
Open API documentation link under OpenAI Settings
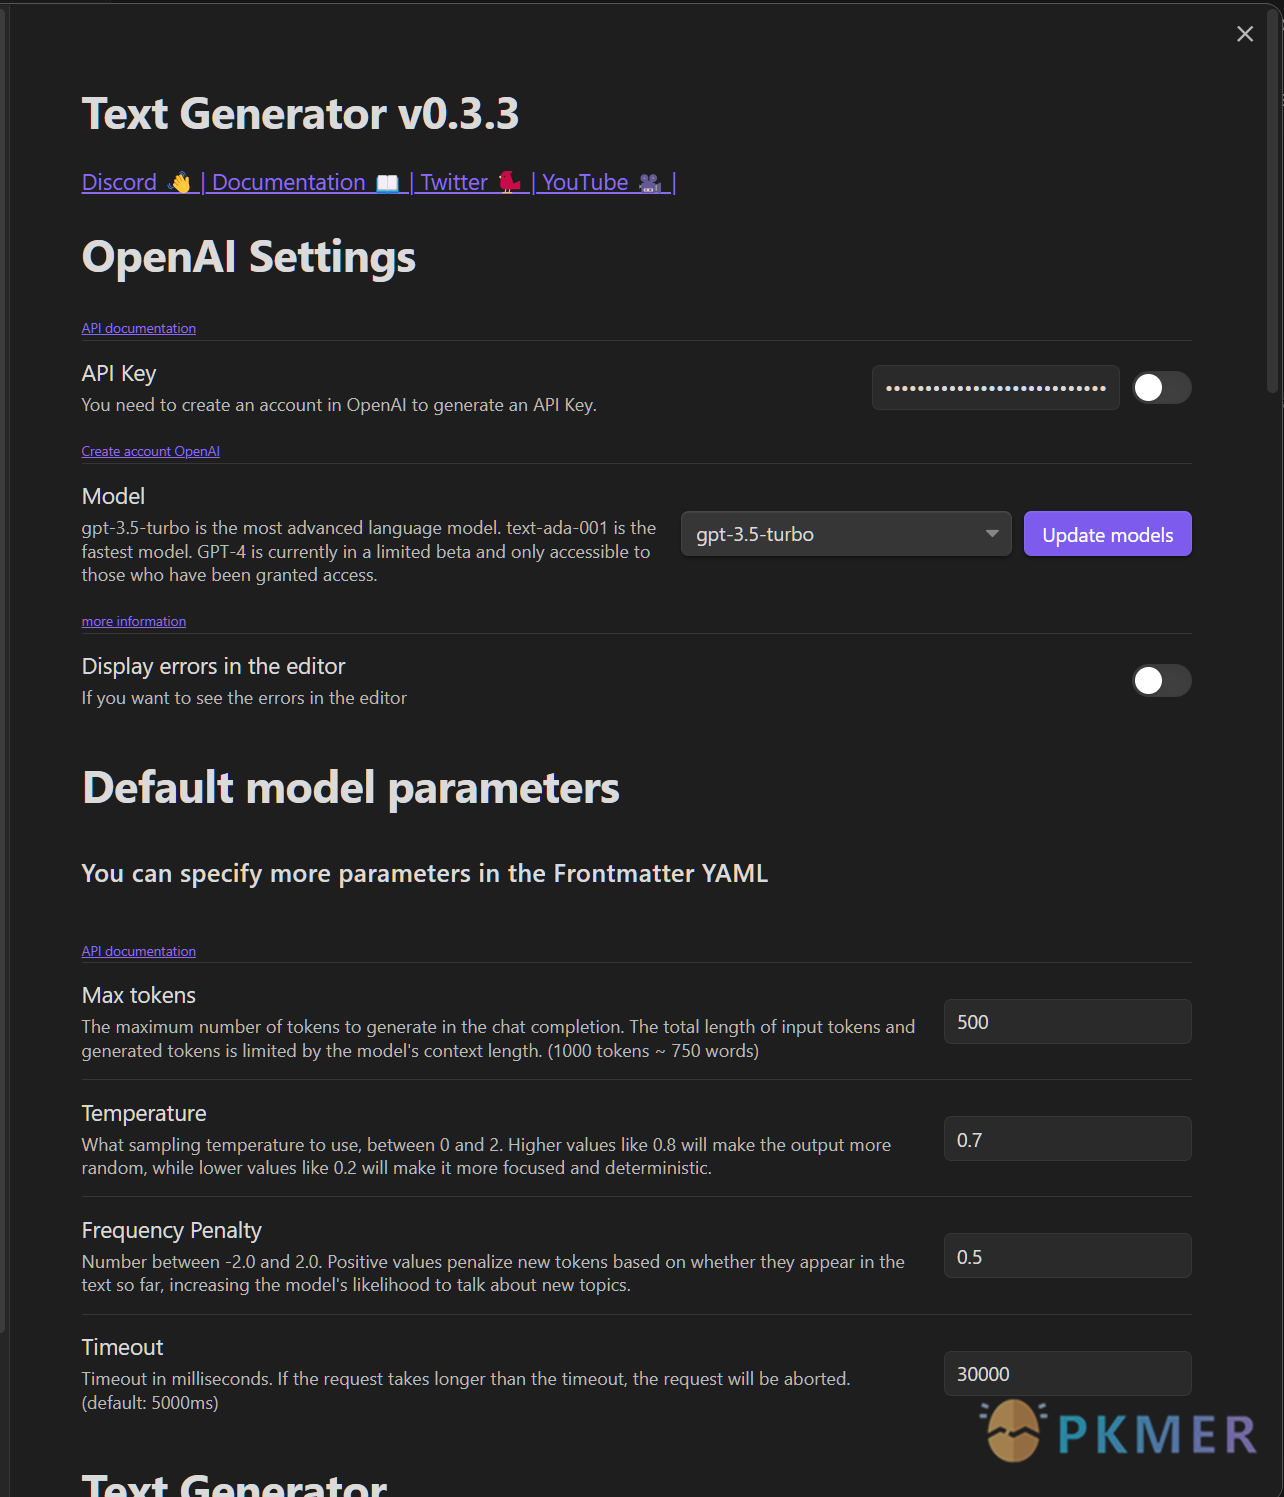coord(139,328)
